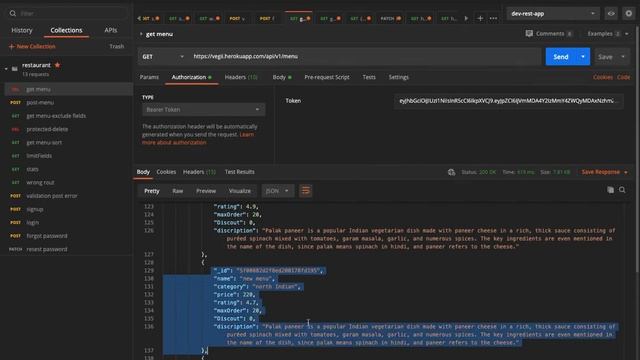Open the JSON format dropdown
This screenshot has height=360, width=640.
coord(277,191)
